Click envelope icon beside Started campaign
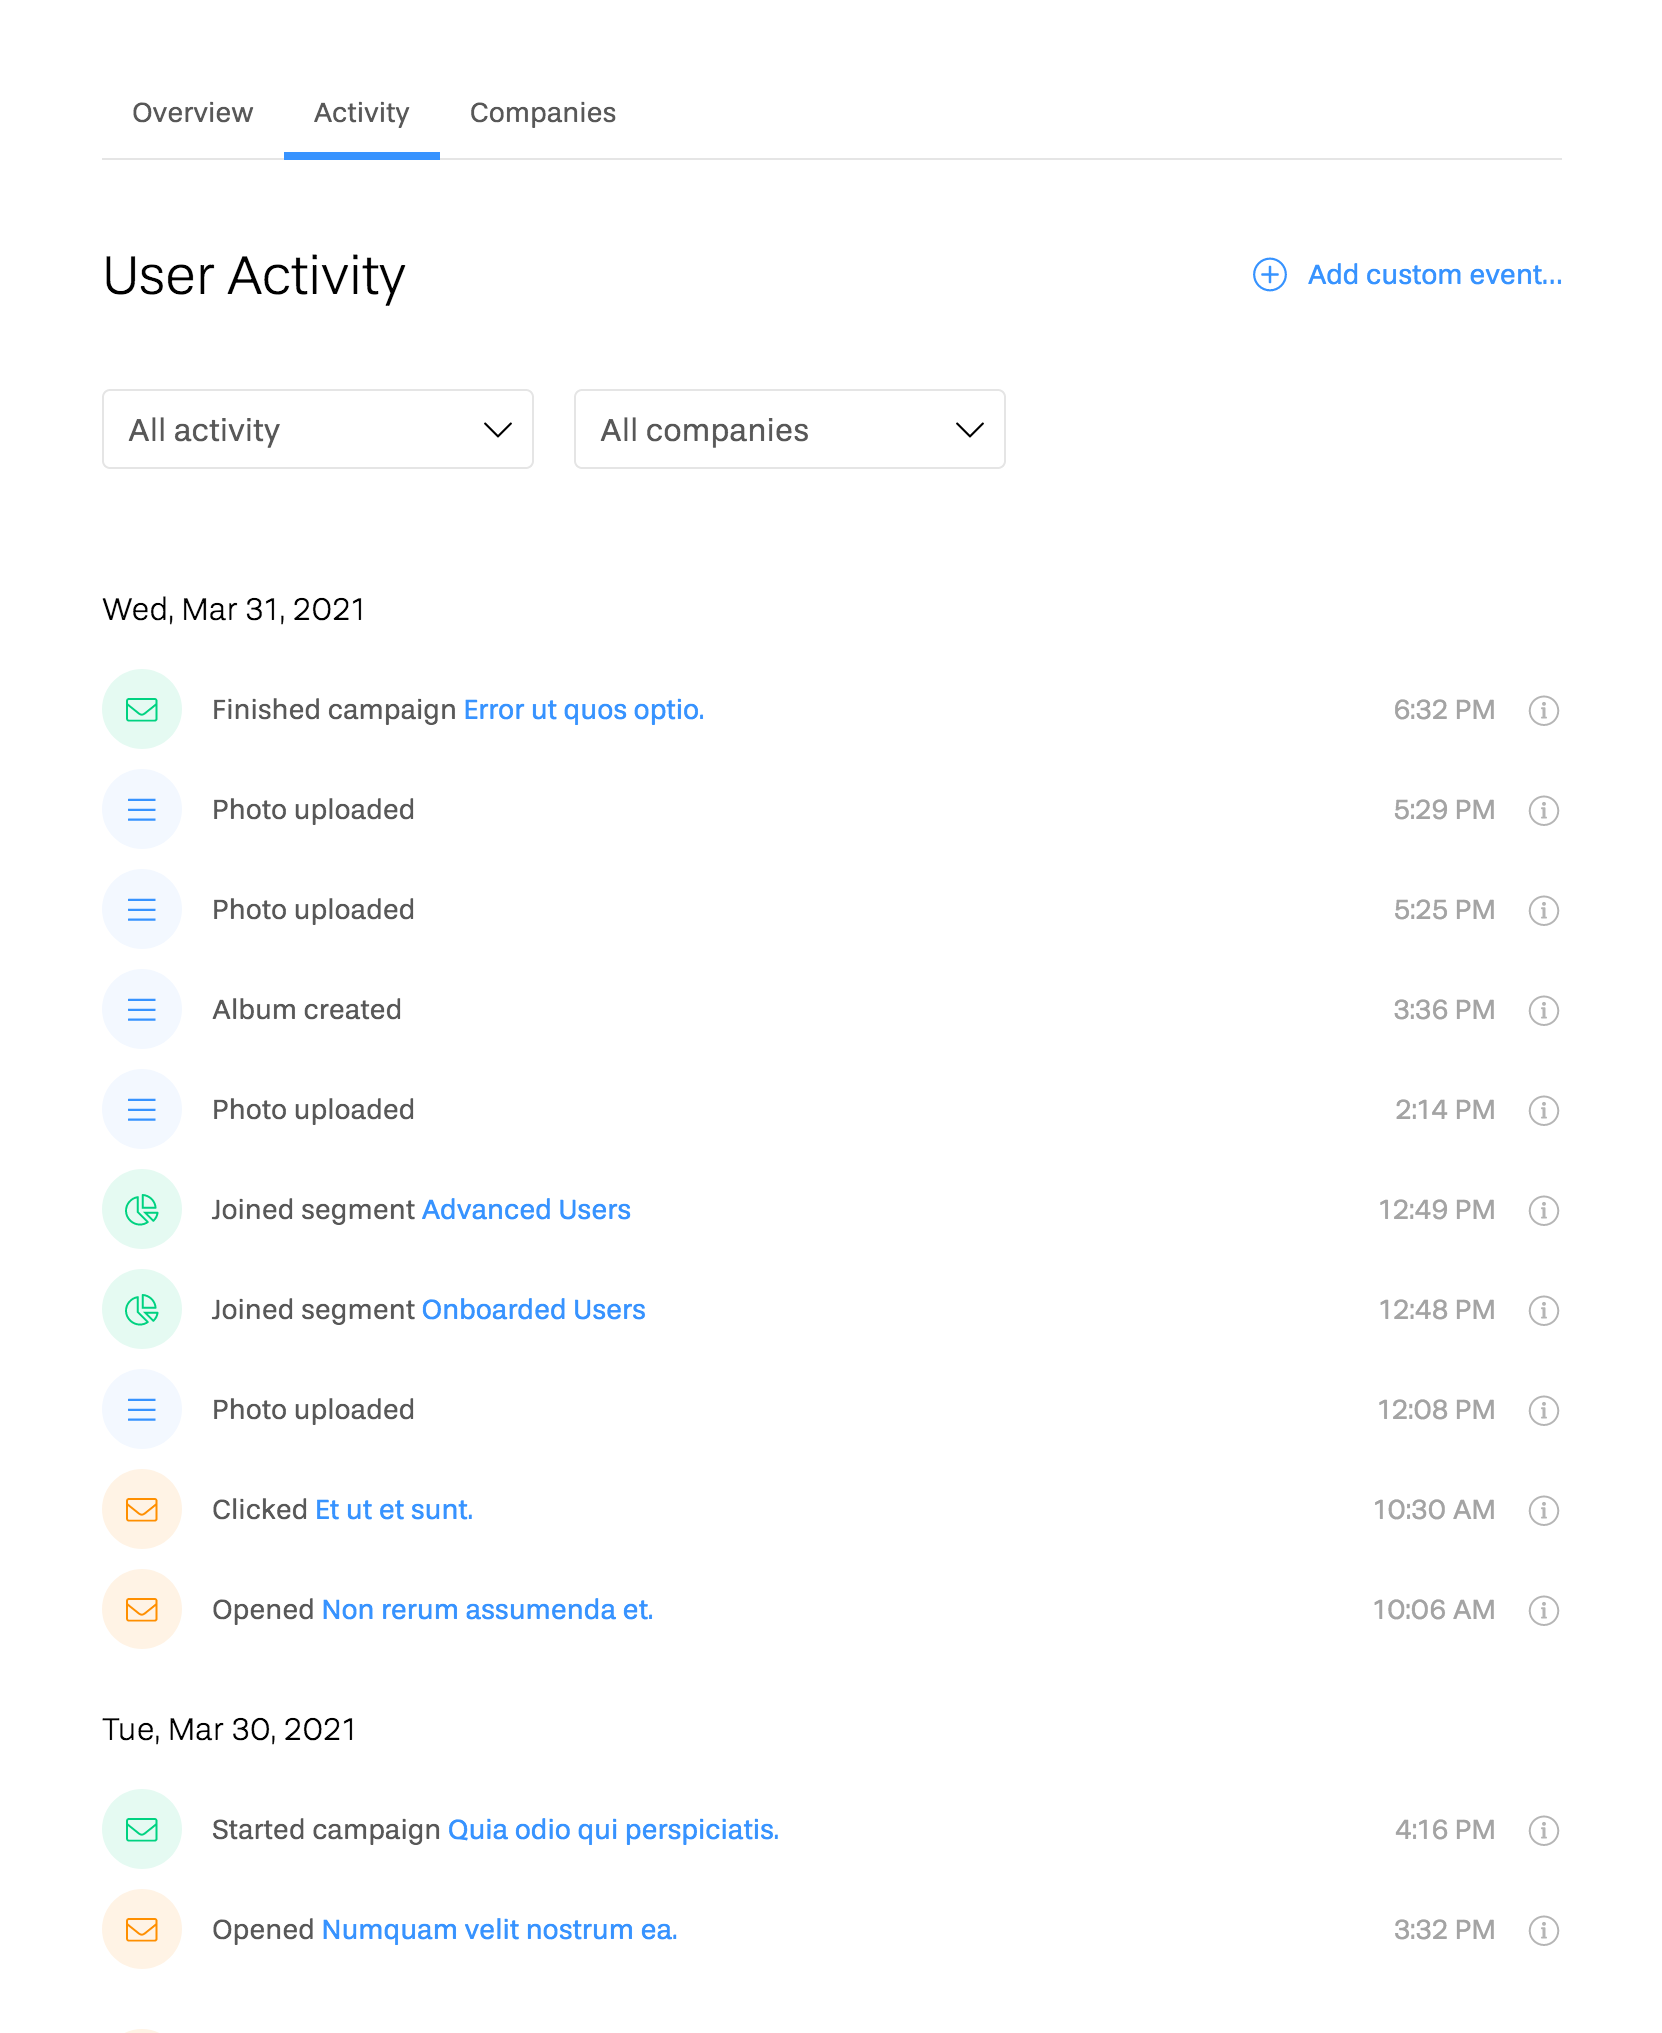Screen dimensions: 1662x2033 142,1830
